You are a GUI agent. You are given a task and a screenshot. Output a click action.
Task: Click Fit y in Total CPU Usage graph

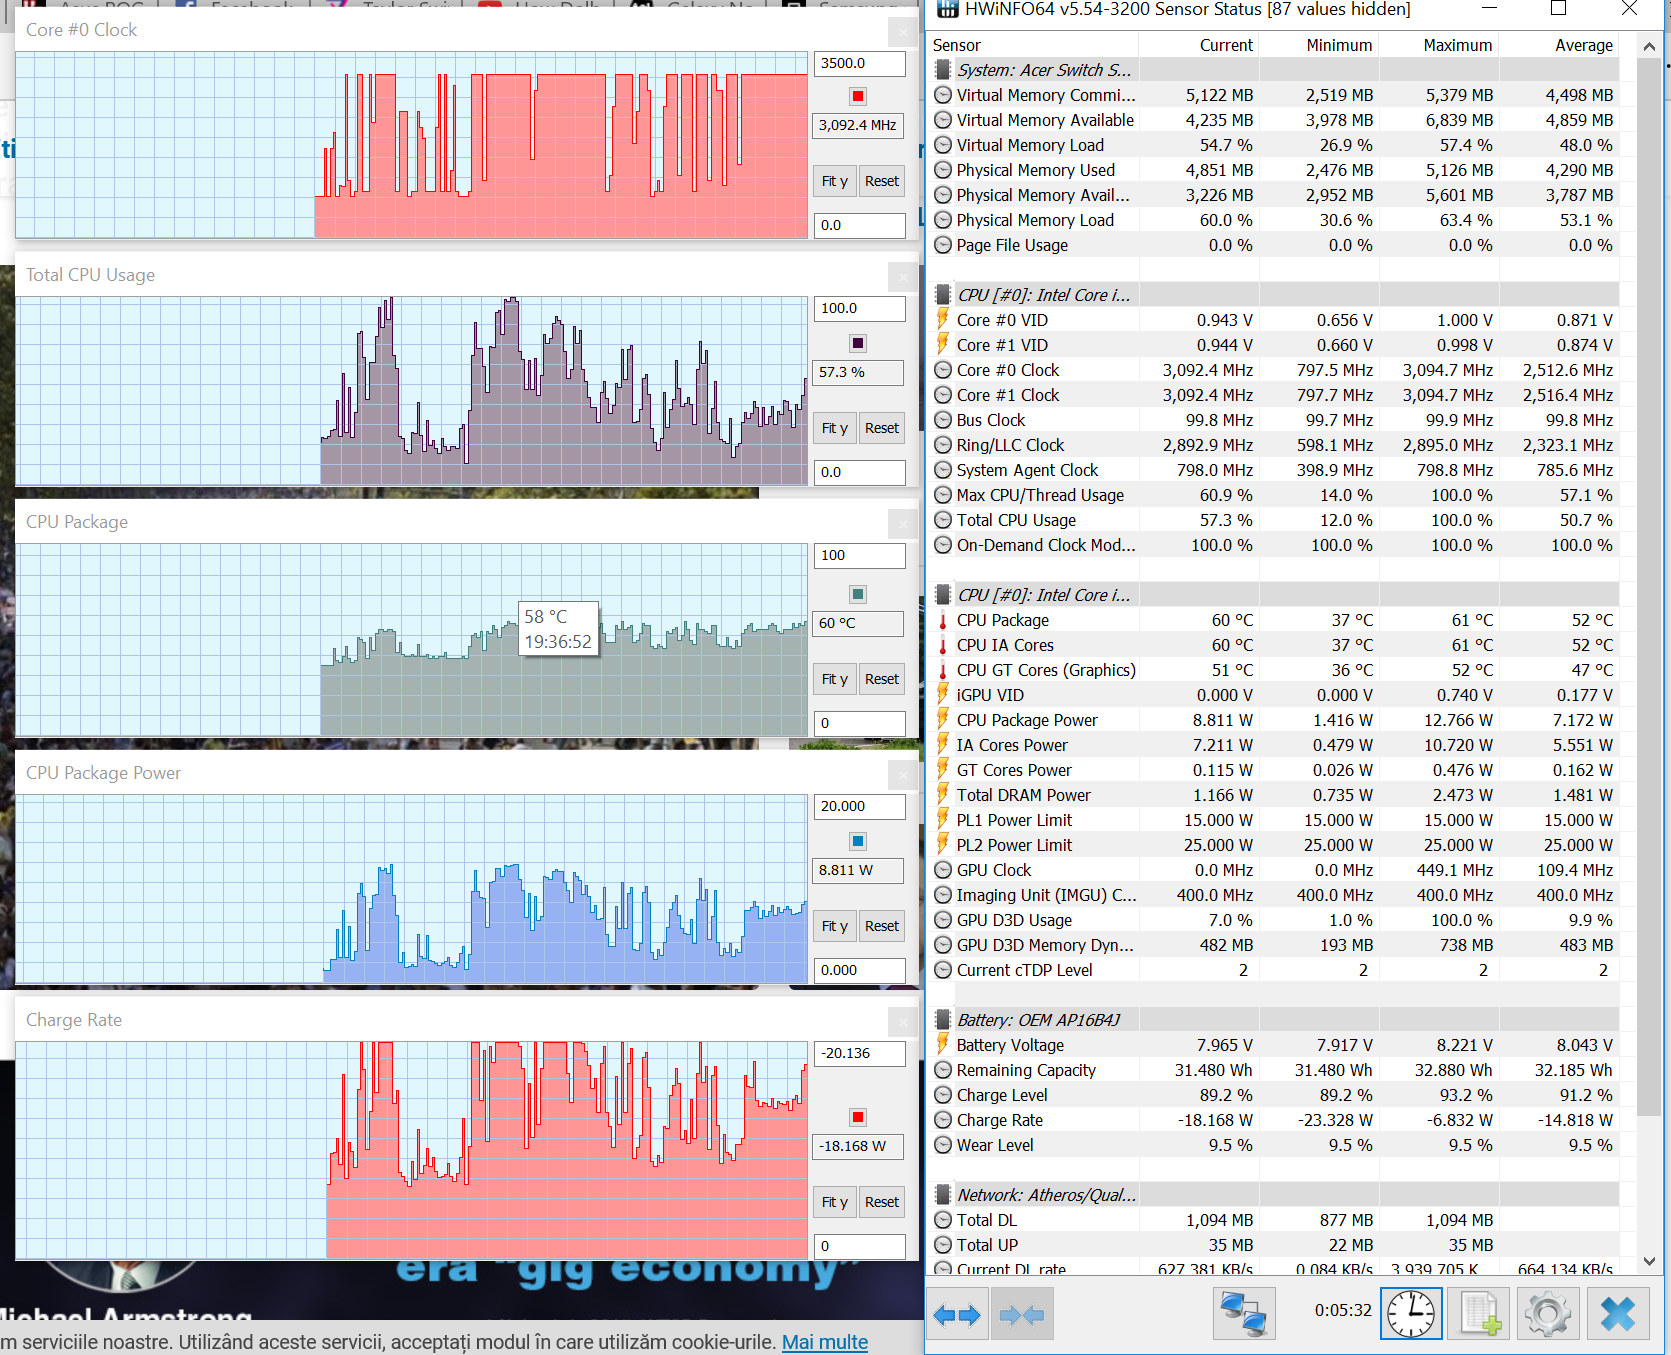click(x=834, y=428)
